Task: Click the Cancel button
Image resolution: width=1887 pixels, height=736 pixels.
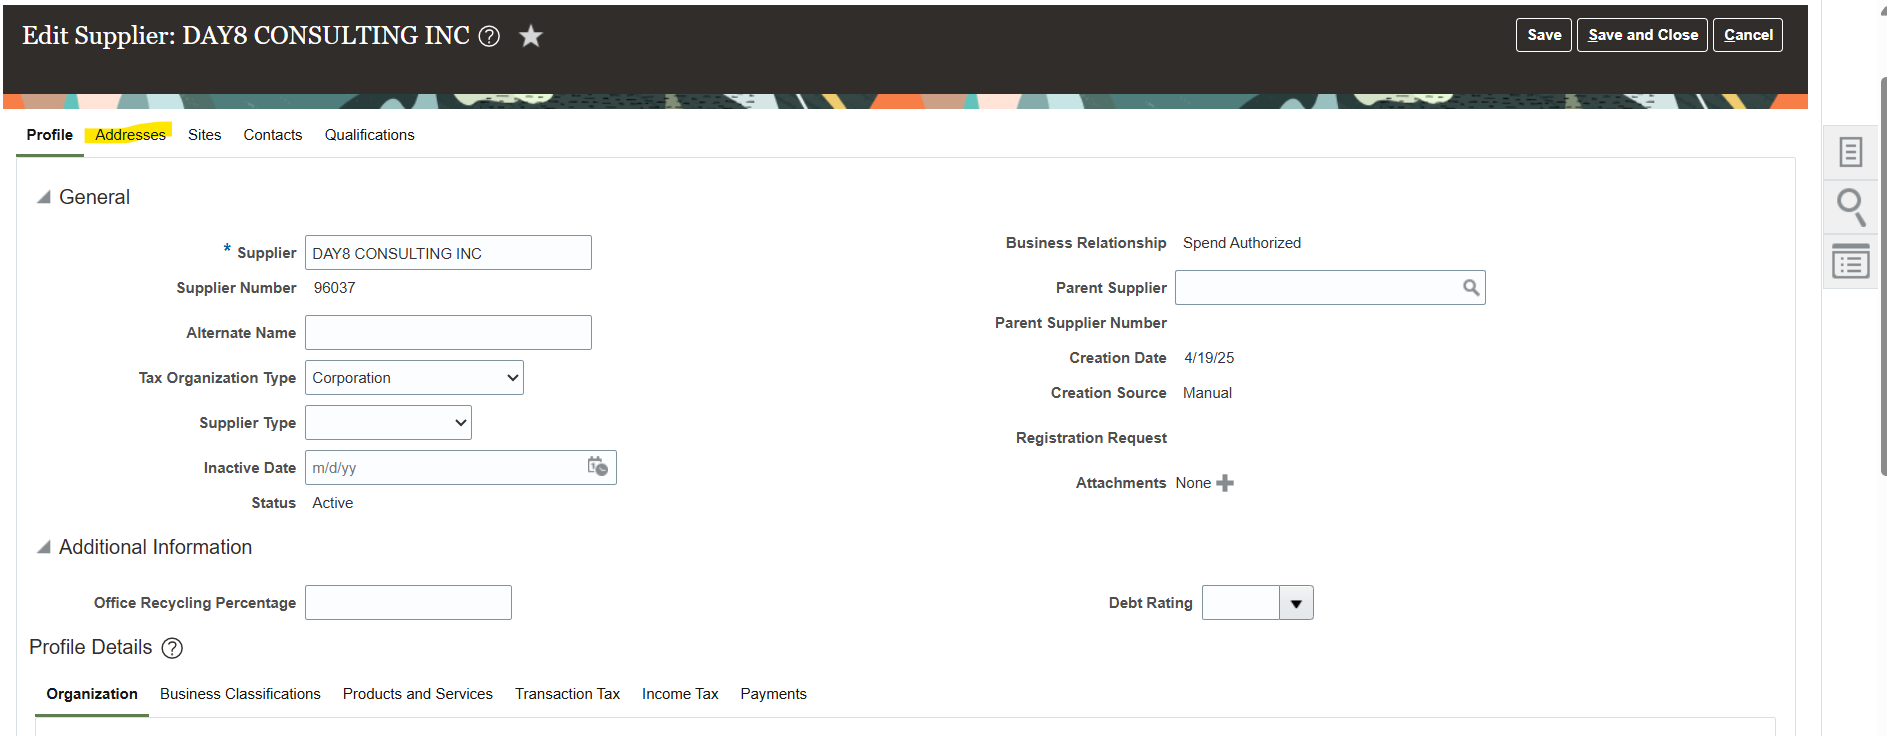Action: pos(1748,35)
